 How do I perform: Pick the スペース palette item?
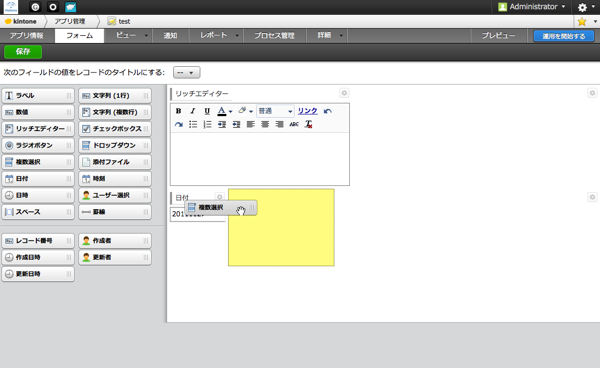pyautogui.click(x=38, y=212)
